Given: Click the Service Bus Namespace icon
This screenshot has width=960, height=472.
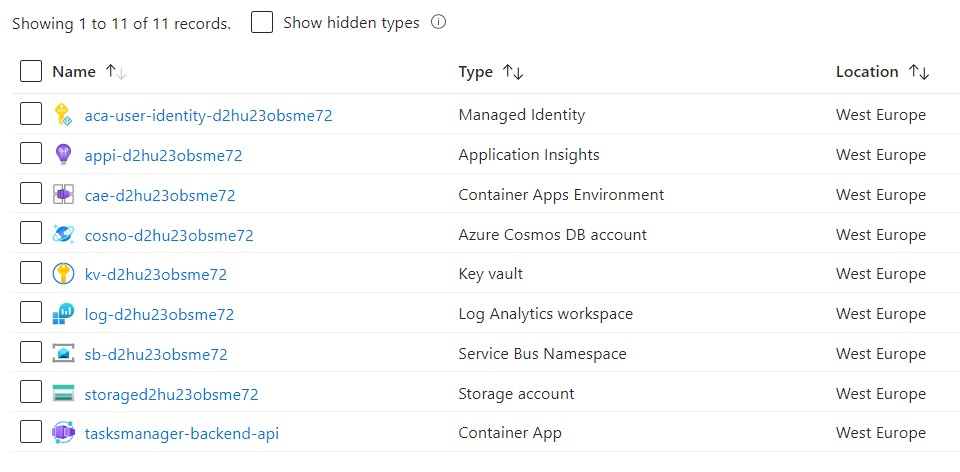Looking at the screenshot, I should [64, 354].
